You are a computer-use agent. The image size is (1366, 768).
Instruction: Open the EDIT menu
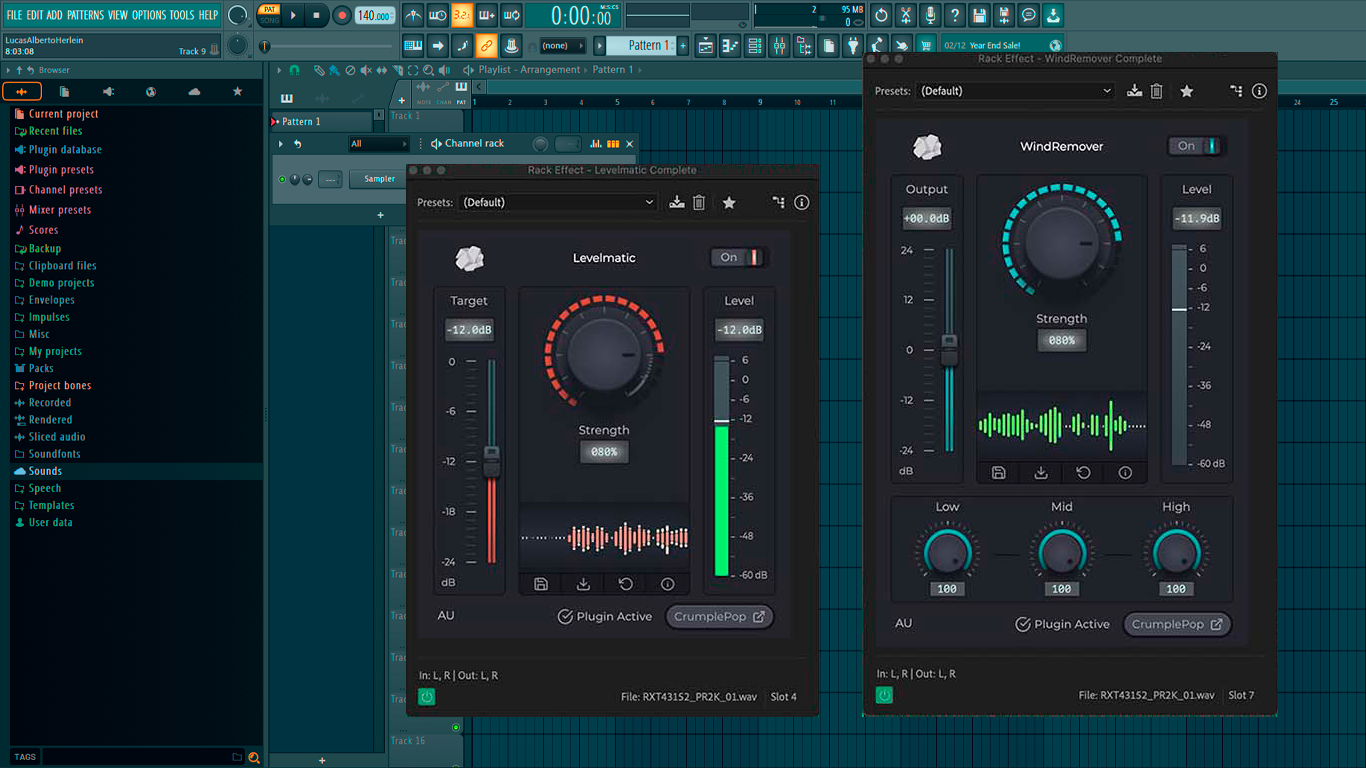[x=35, y=15]
